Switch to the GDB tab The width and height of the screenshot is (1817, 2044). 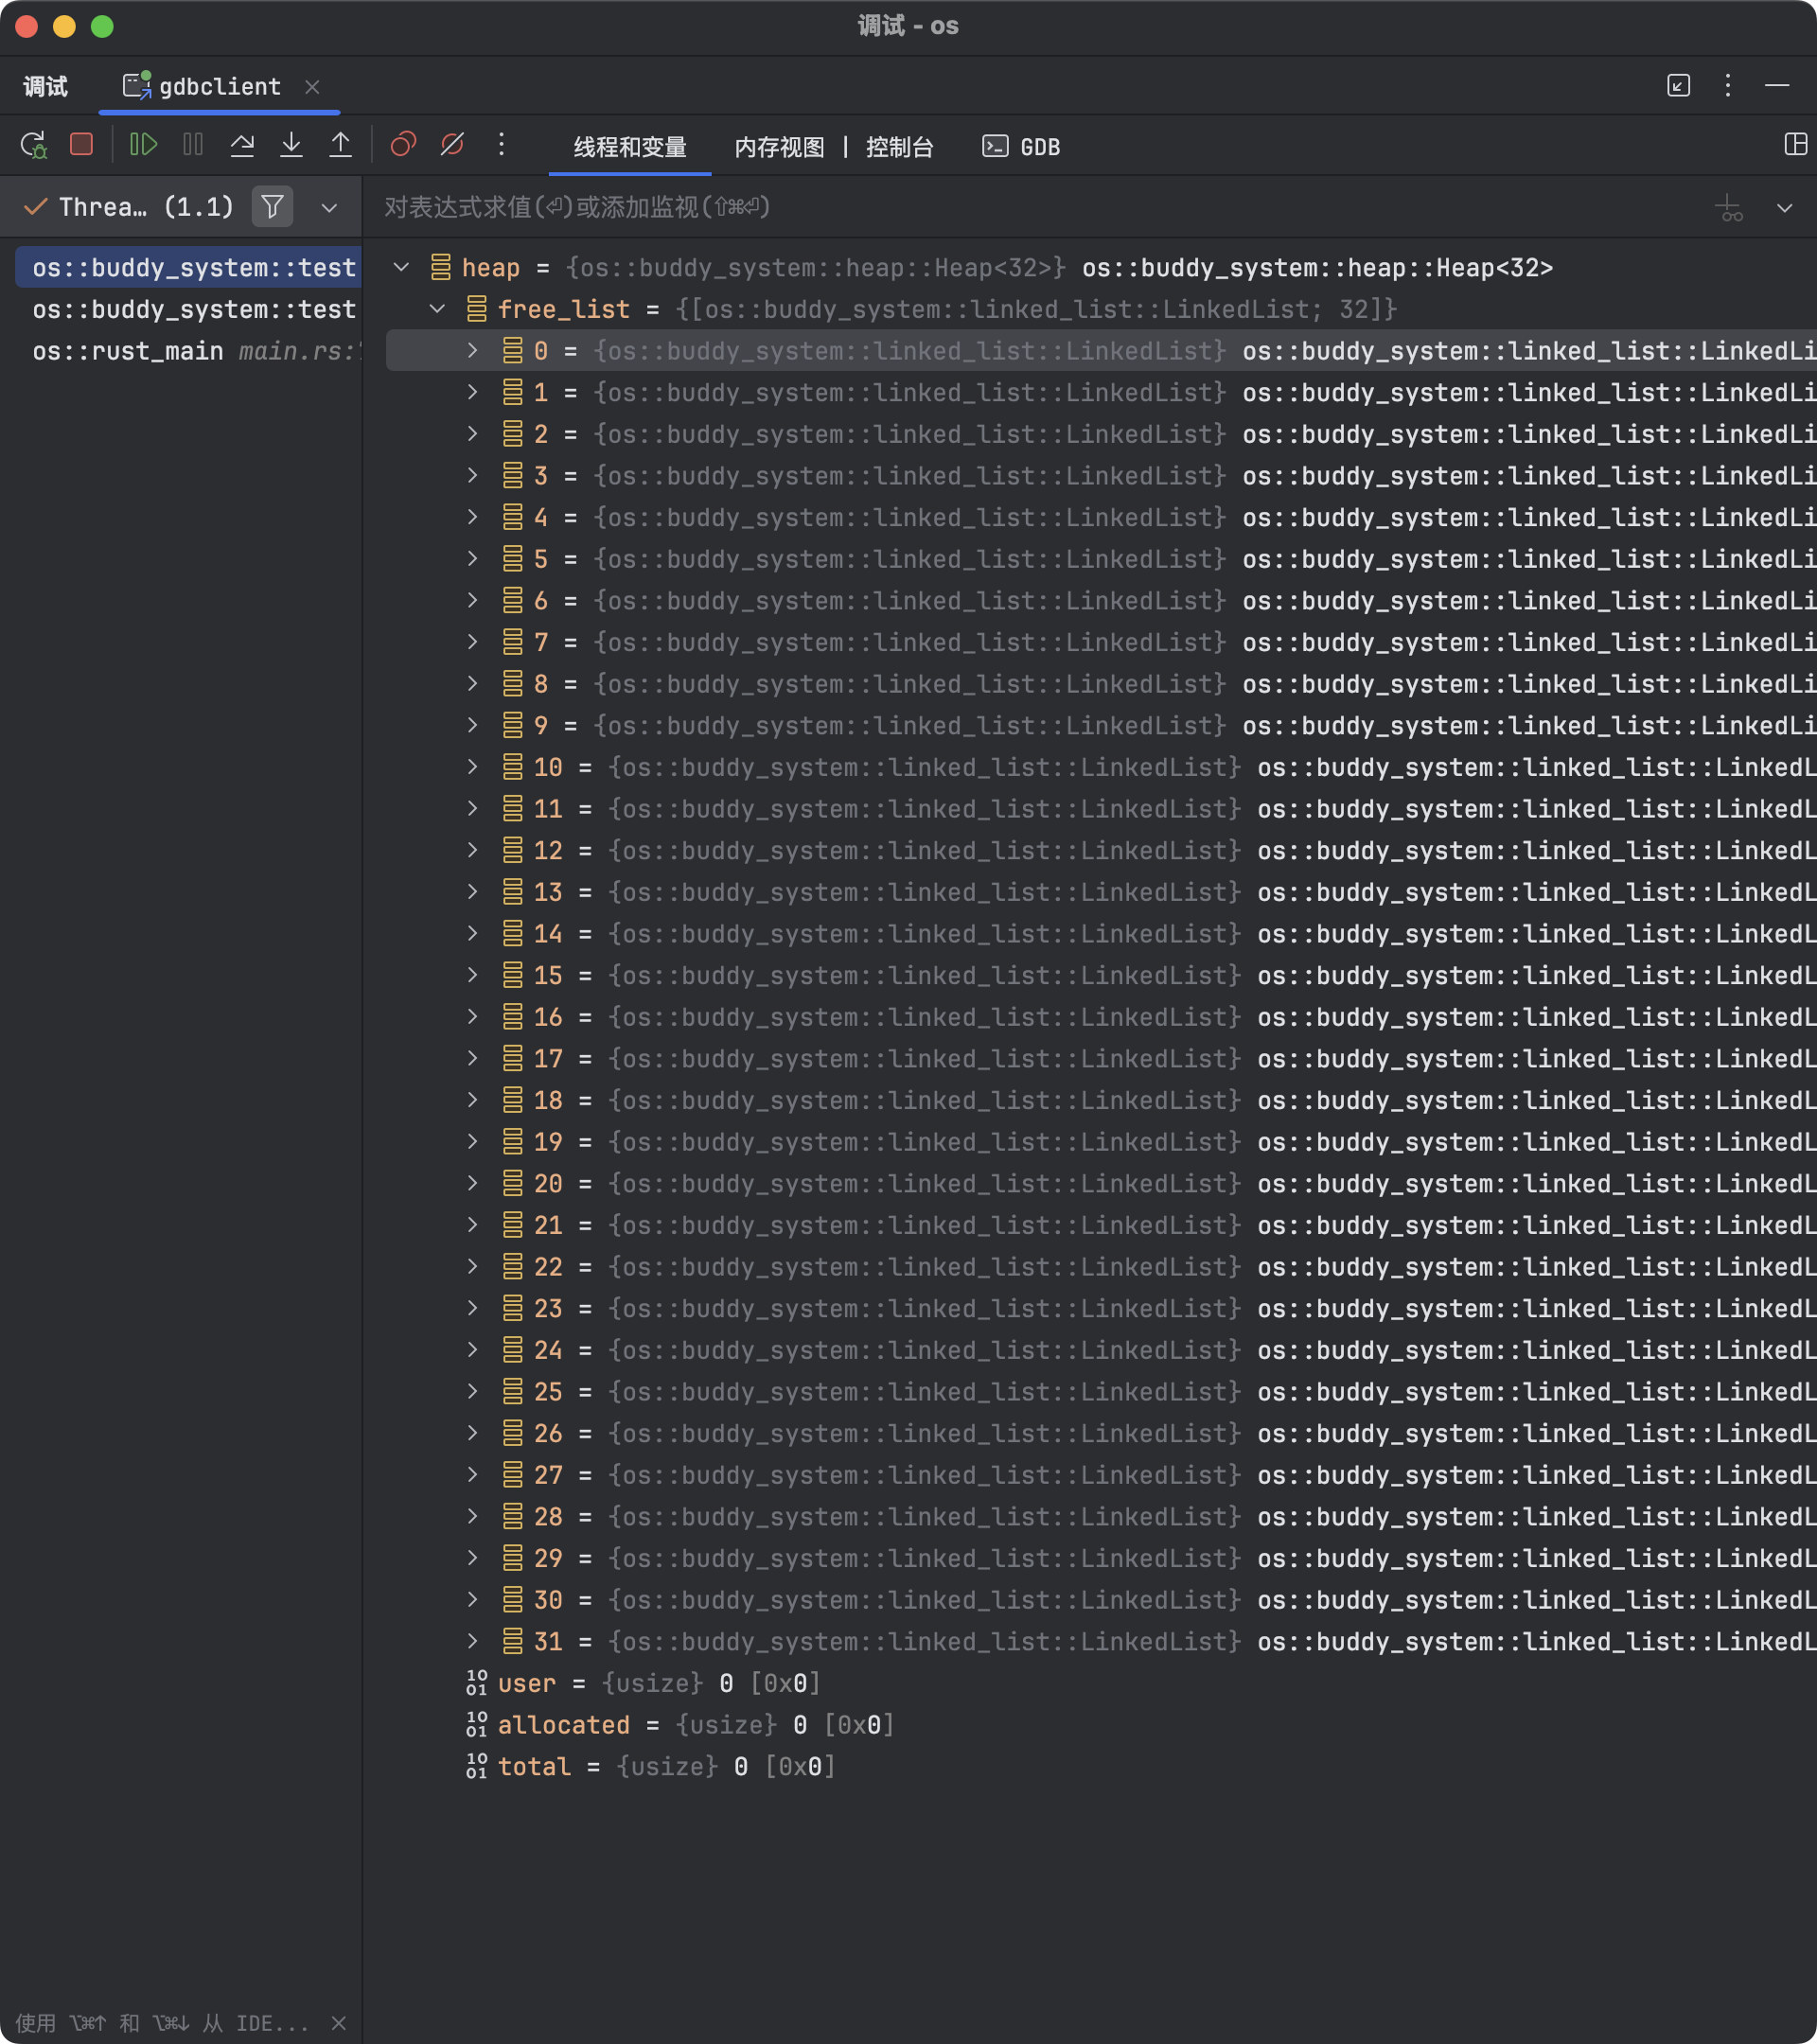pos(1021,147)
